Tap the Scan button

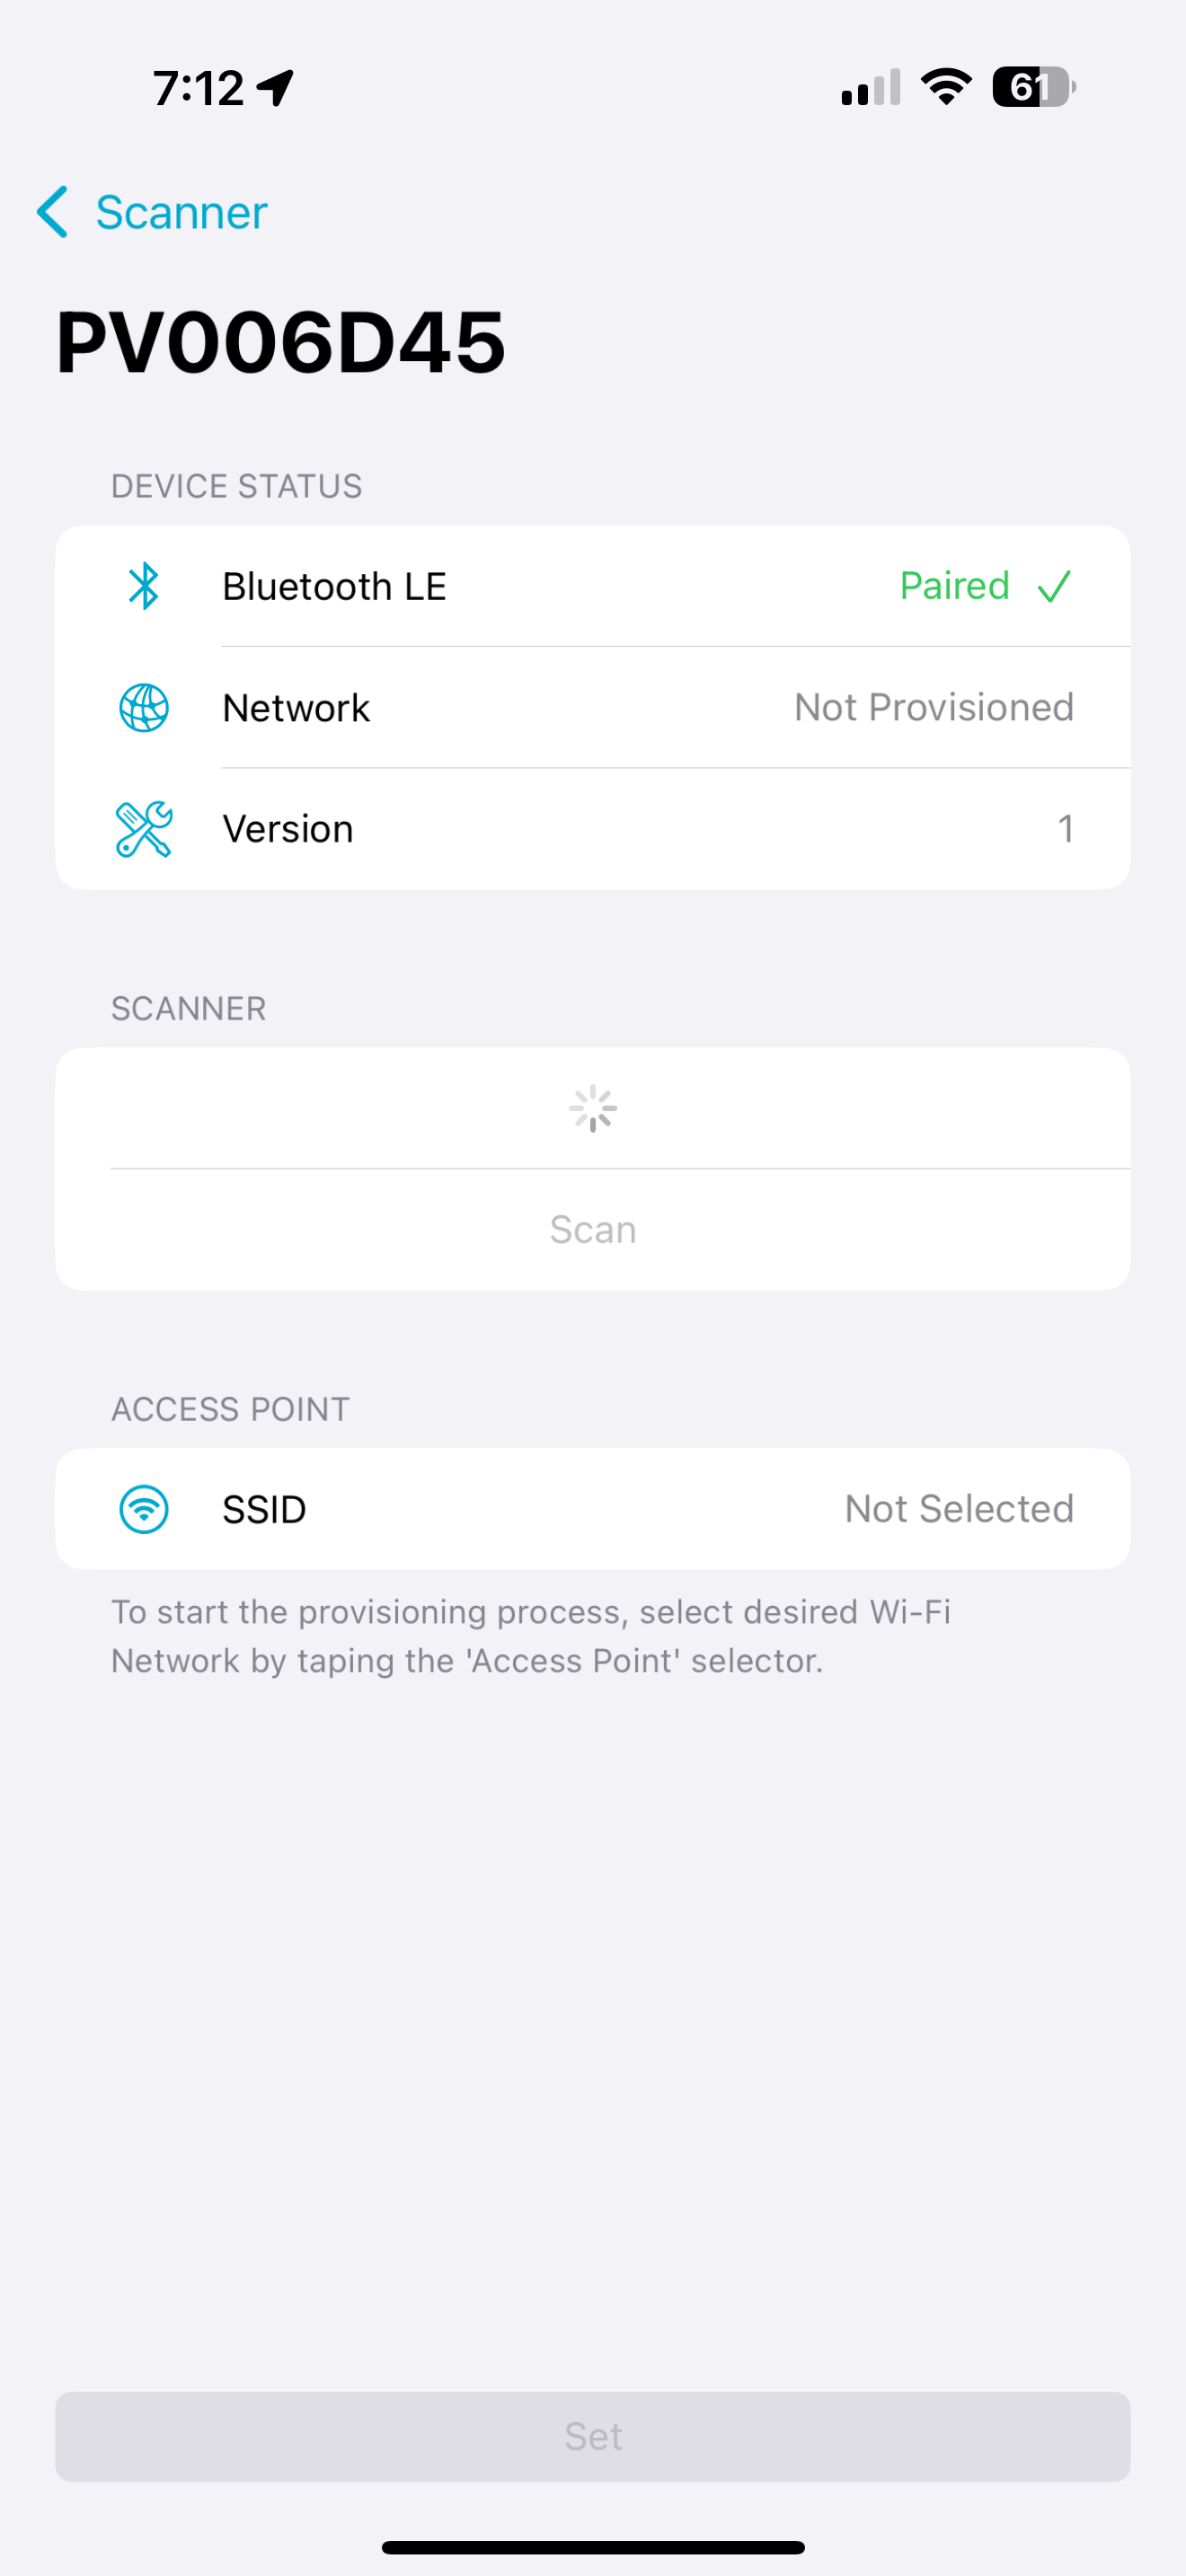(x=593, y=1229)
